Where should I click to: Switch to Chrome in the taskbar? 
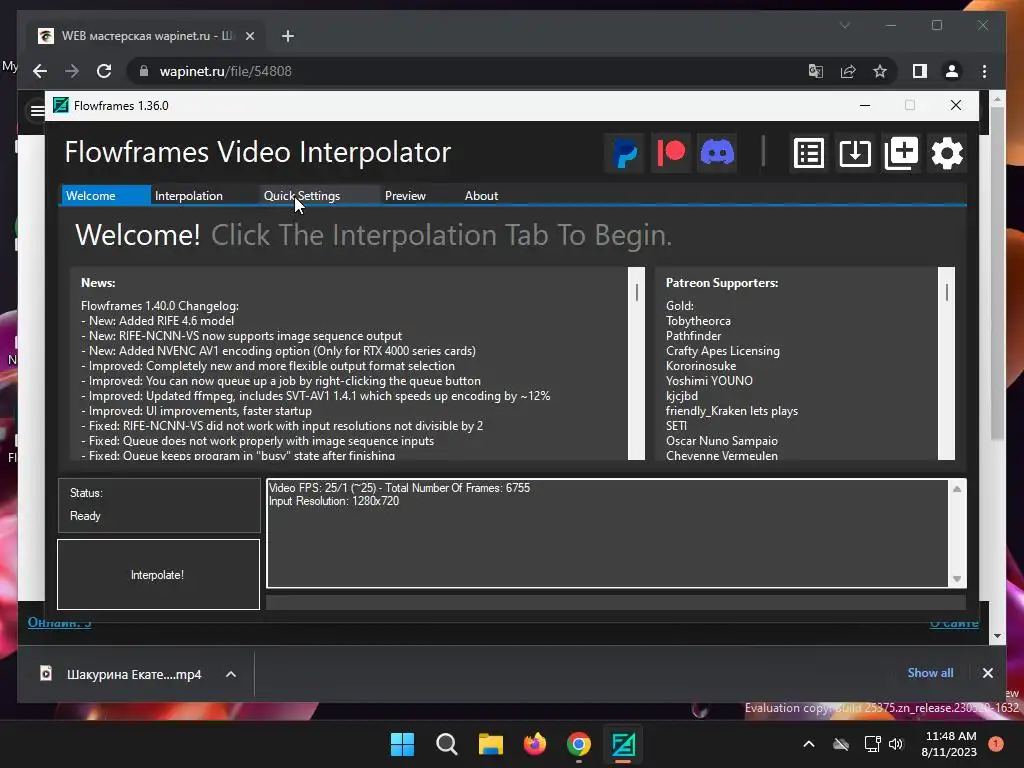tap(579, 744)
